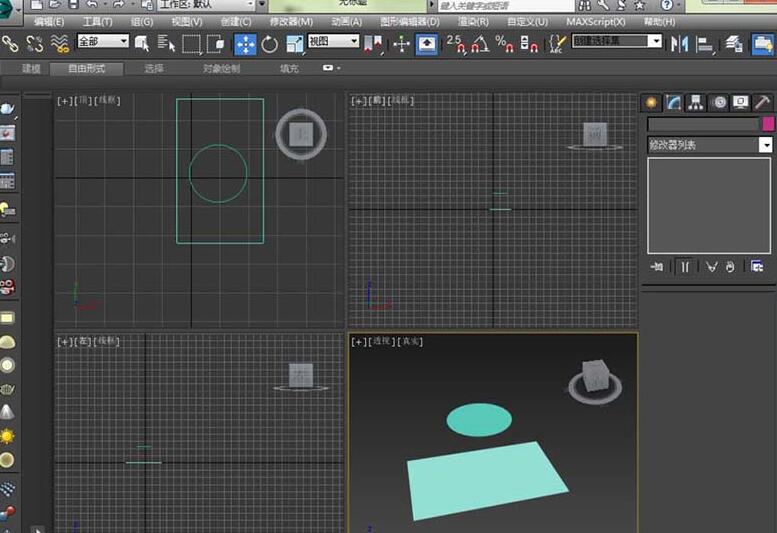The height and width of the screenshot is (533, 777).
Task: Toggle angle snap
Action: [480, 43]
